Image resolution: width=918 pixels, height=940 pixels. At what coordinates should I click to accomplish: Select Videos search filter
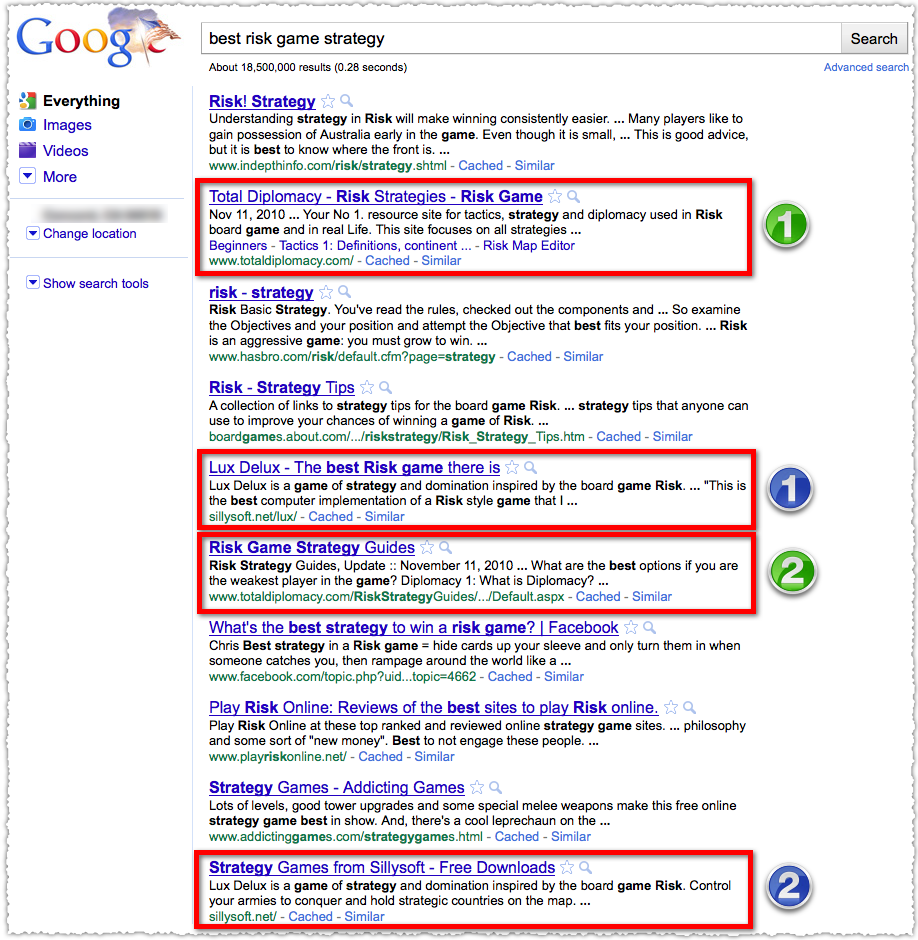tap(65, 150)
